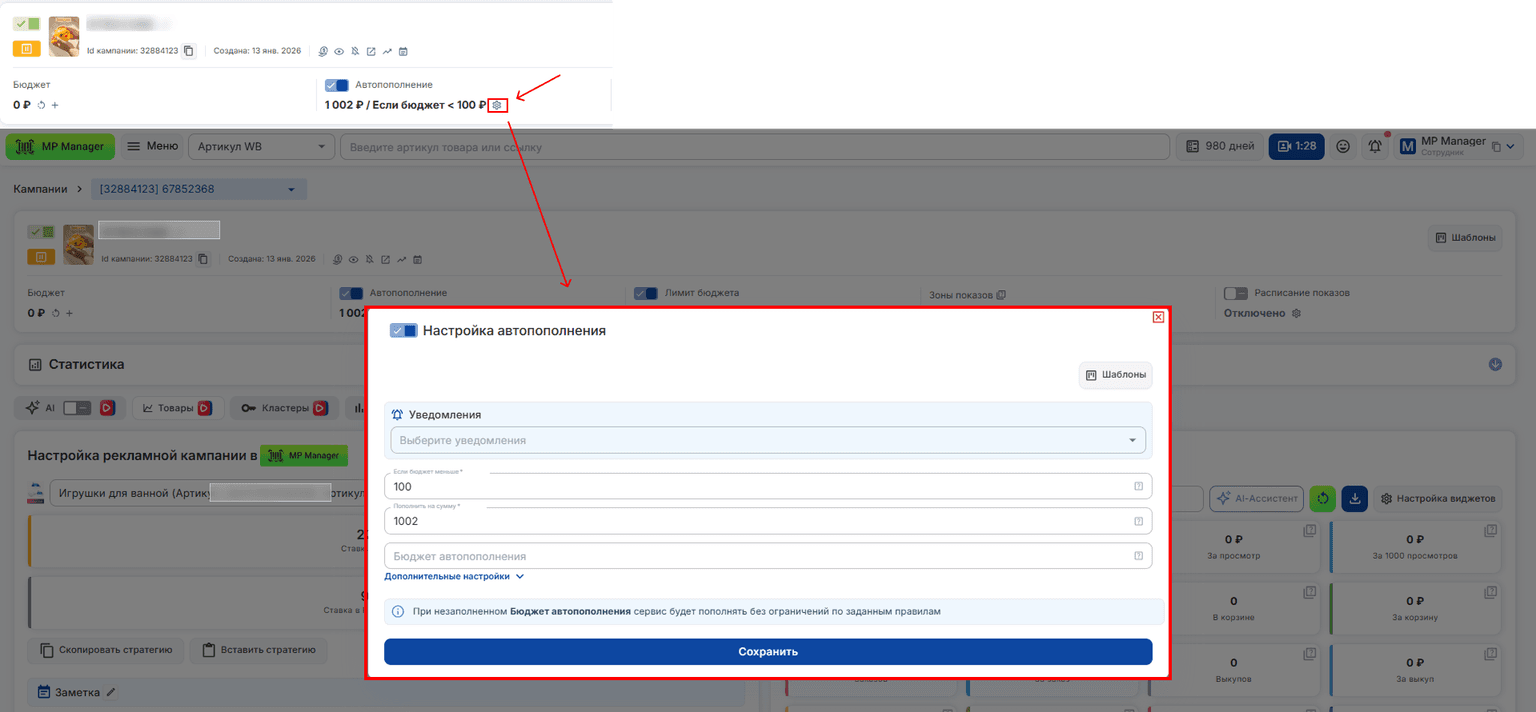
Task: Watch the Кластеры video tutorial icon
Action: [320, 408]
